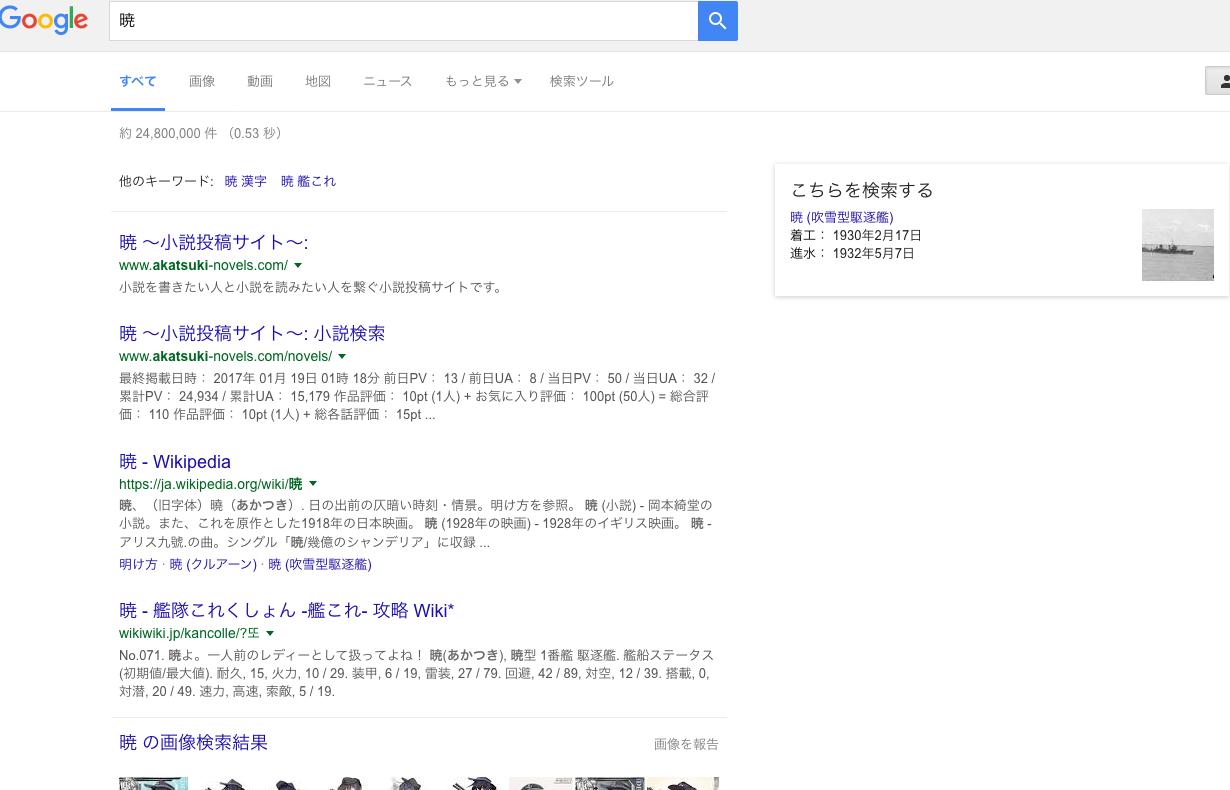Switch to the ニュース tab
The width and height of the screenshot is (1230, 790).
click(x=388, y=81)
